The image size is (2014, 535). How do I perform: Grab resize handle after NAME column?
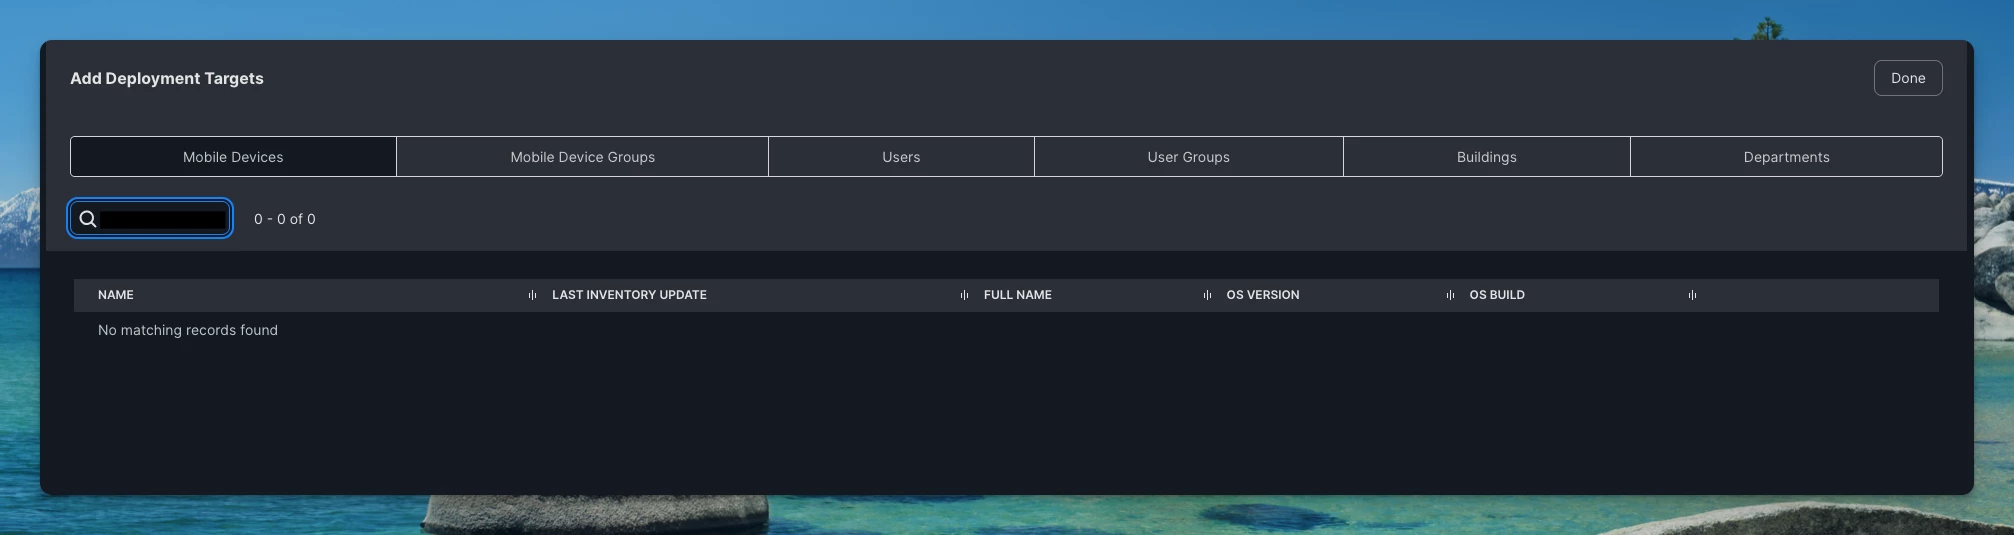[532, 295]
